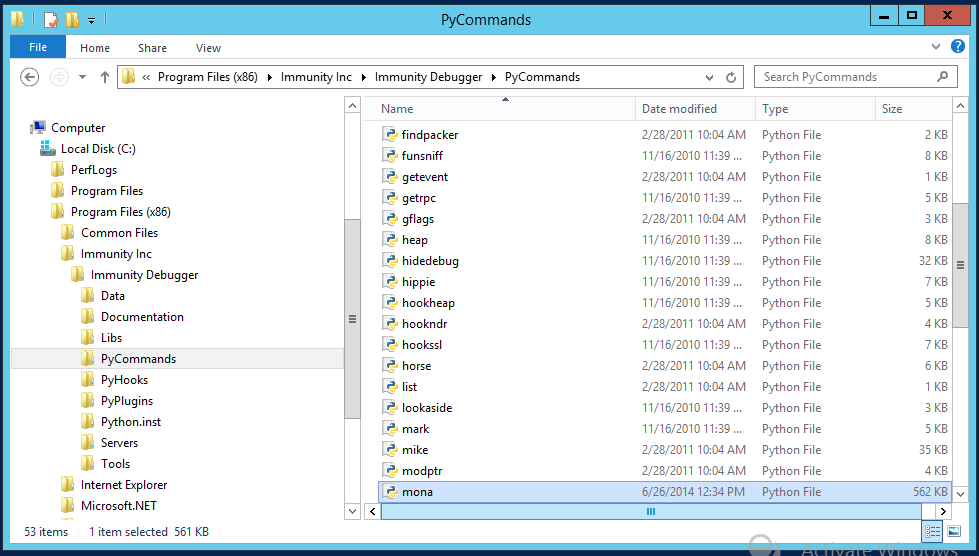
Task: Select the file named list
Action: point(409,387)
